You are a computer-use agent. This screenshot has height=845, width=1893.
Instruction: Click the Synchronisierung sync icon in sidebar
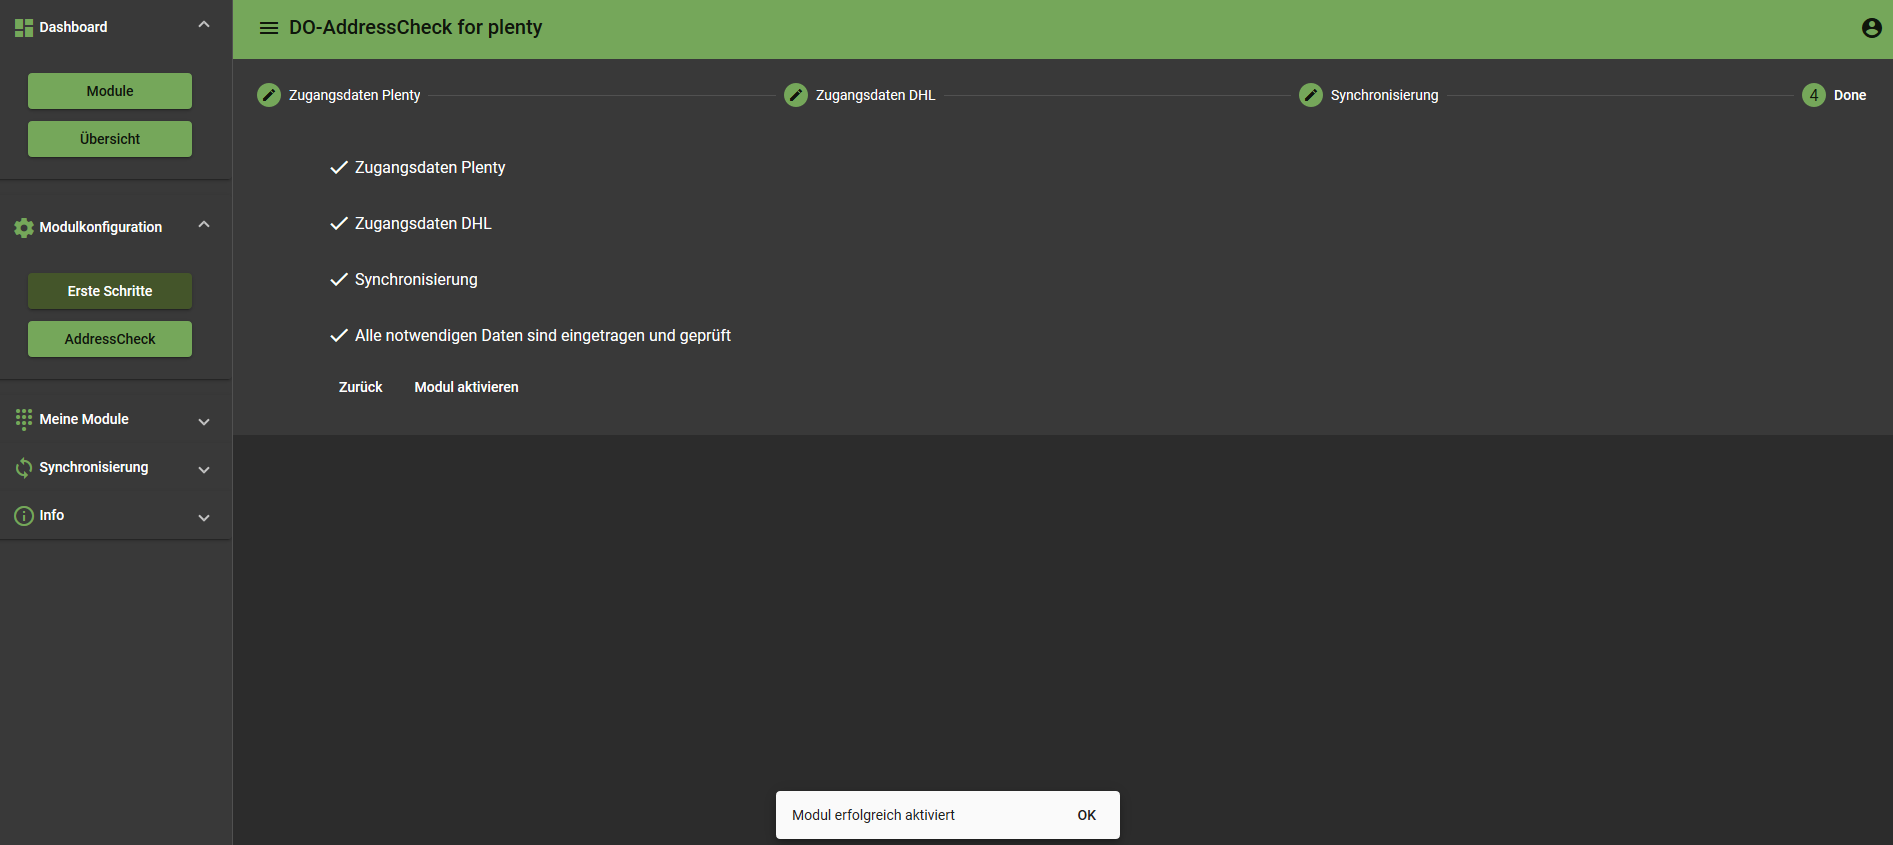pyautogui.click(x=24, y=468)
